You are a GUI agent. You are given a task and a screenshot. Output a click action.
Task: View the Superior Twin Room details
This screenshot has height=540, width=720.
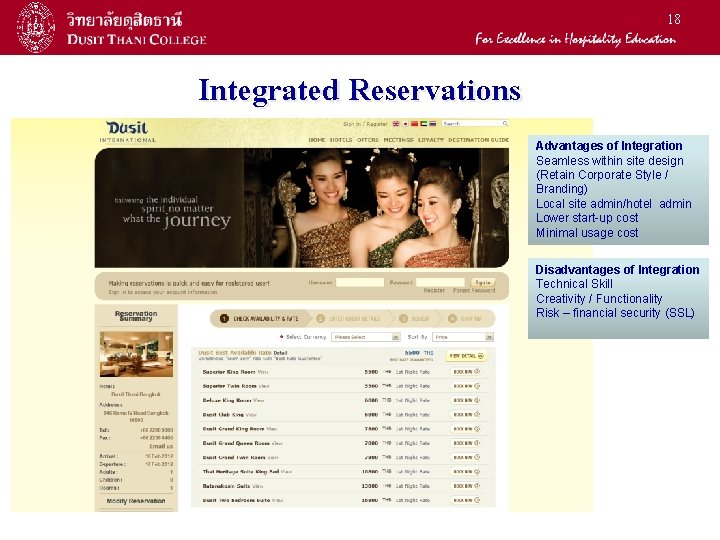[264, 386]
